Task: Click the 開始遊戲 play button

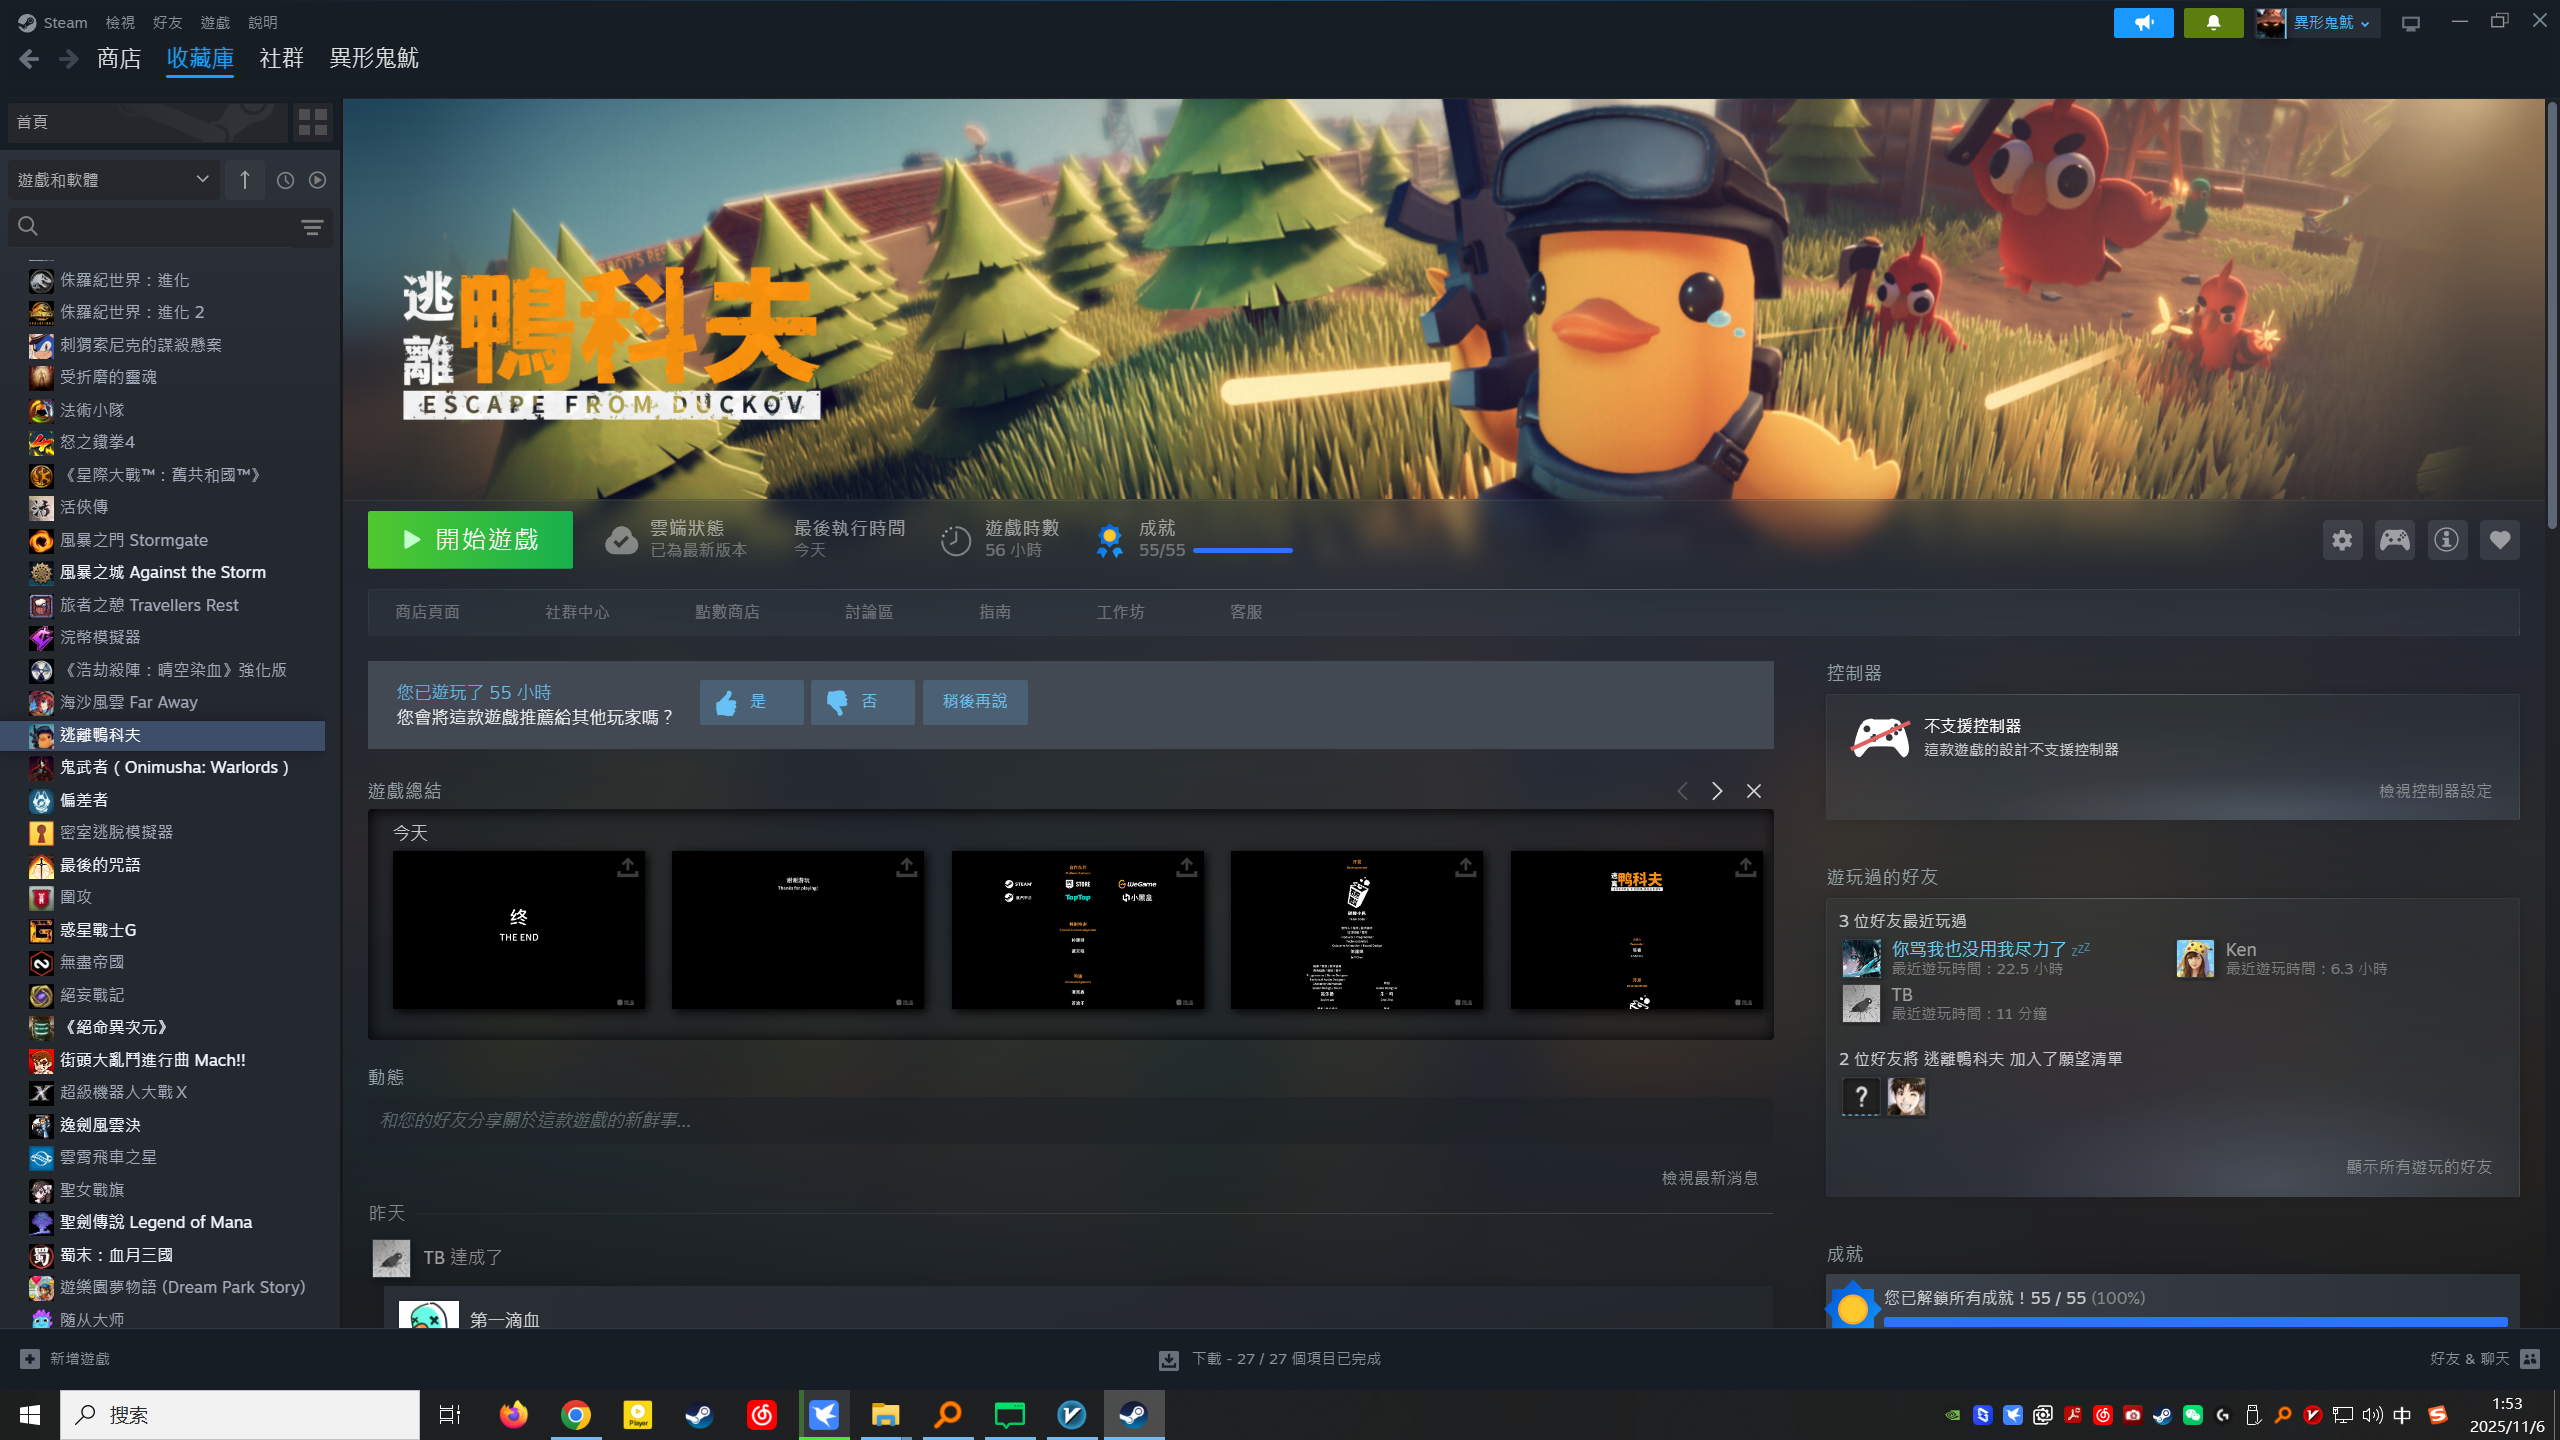Action: click(470, 540)
